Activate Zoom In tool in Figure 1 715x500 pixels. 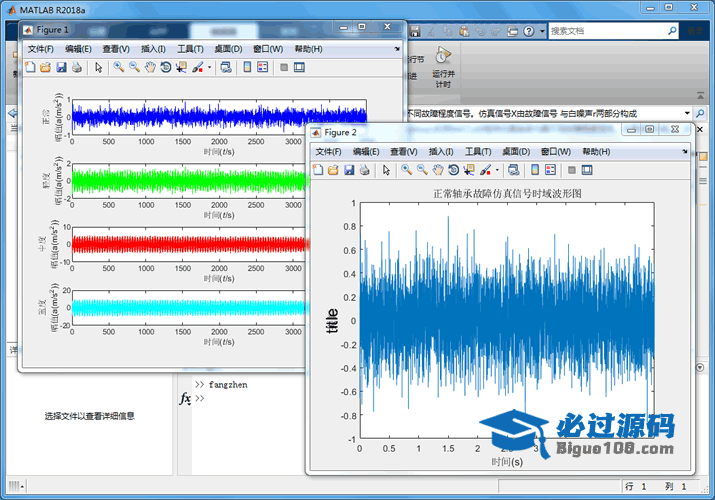pyautogui.click(x=119, y=67)
